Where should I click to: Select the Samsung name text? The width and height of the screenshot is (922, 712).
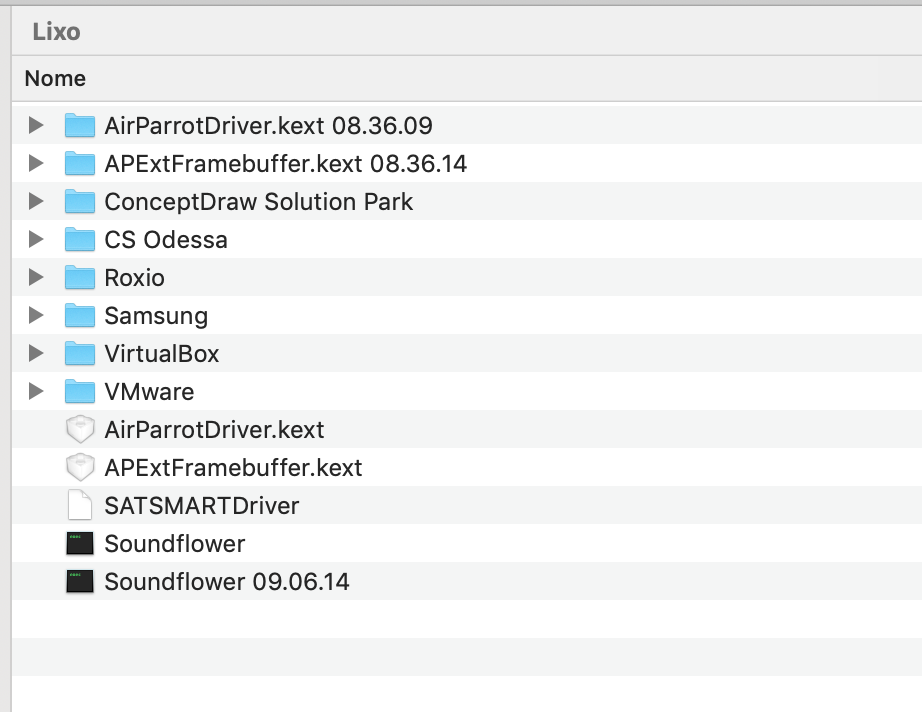(x=156, y=316)
